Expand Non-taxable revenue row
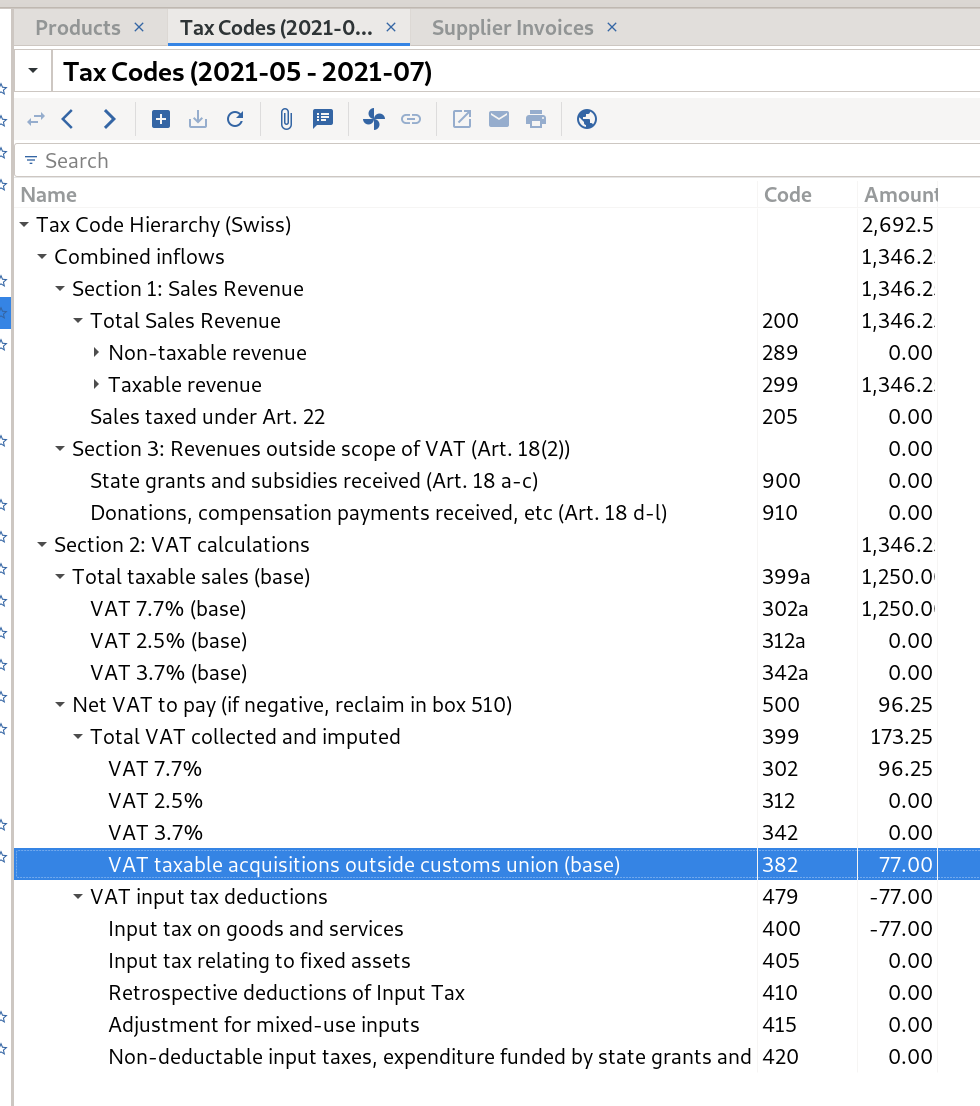 [96, 353]
